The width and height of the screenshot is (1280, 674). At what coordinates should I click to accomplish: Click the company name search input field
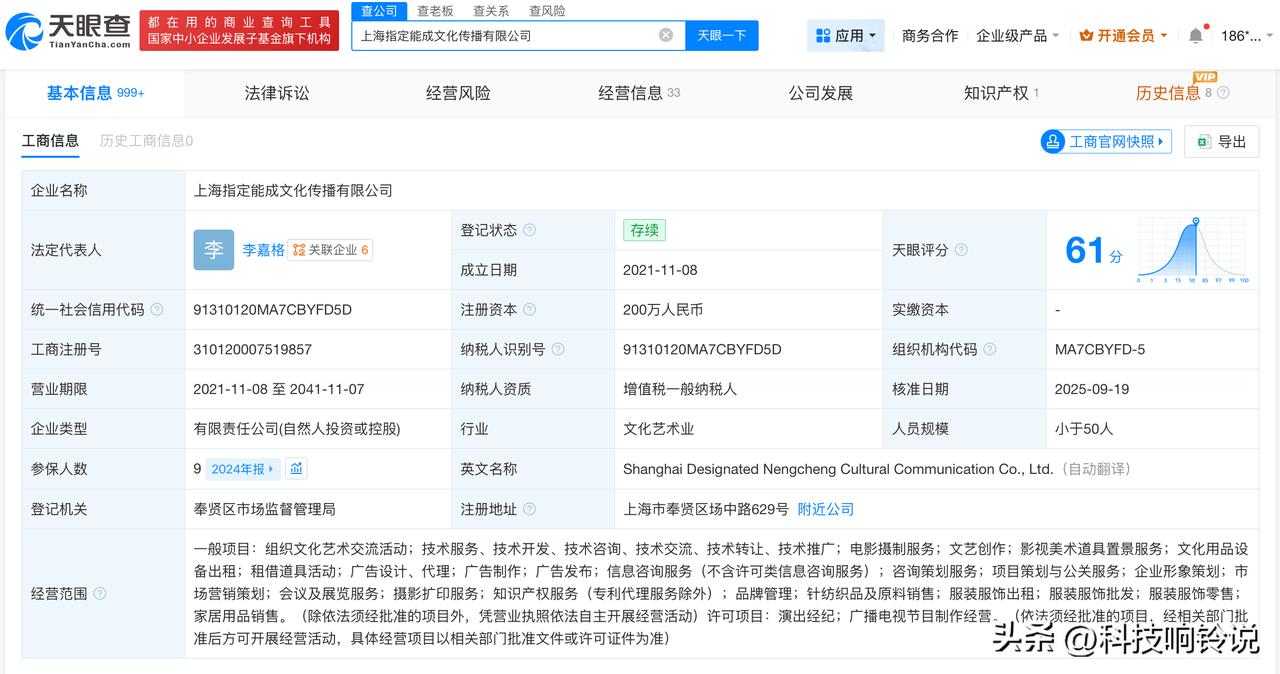(x=500, y=34)
